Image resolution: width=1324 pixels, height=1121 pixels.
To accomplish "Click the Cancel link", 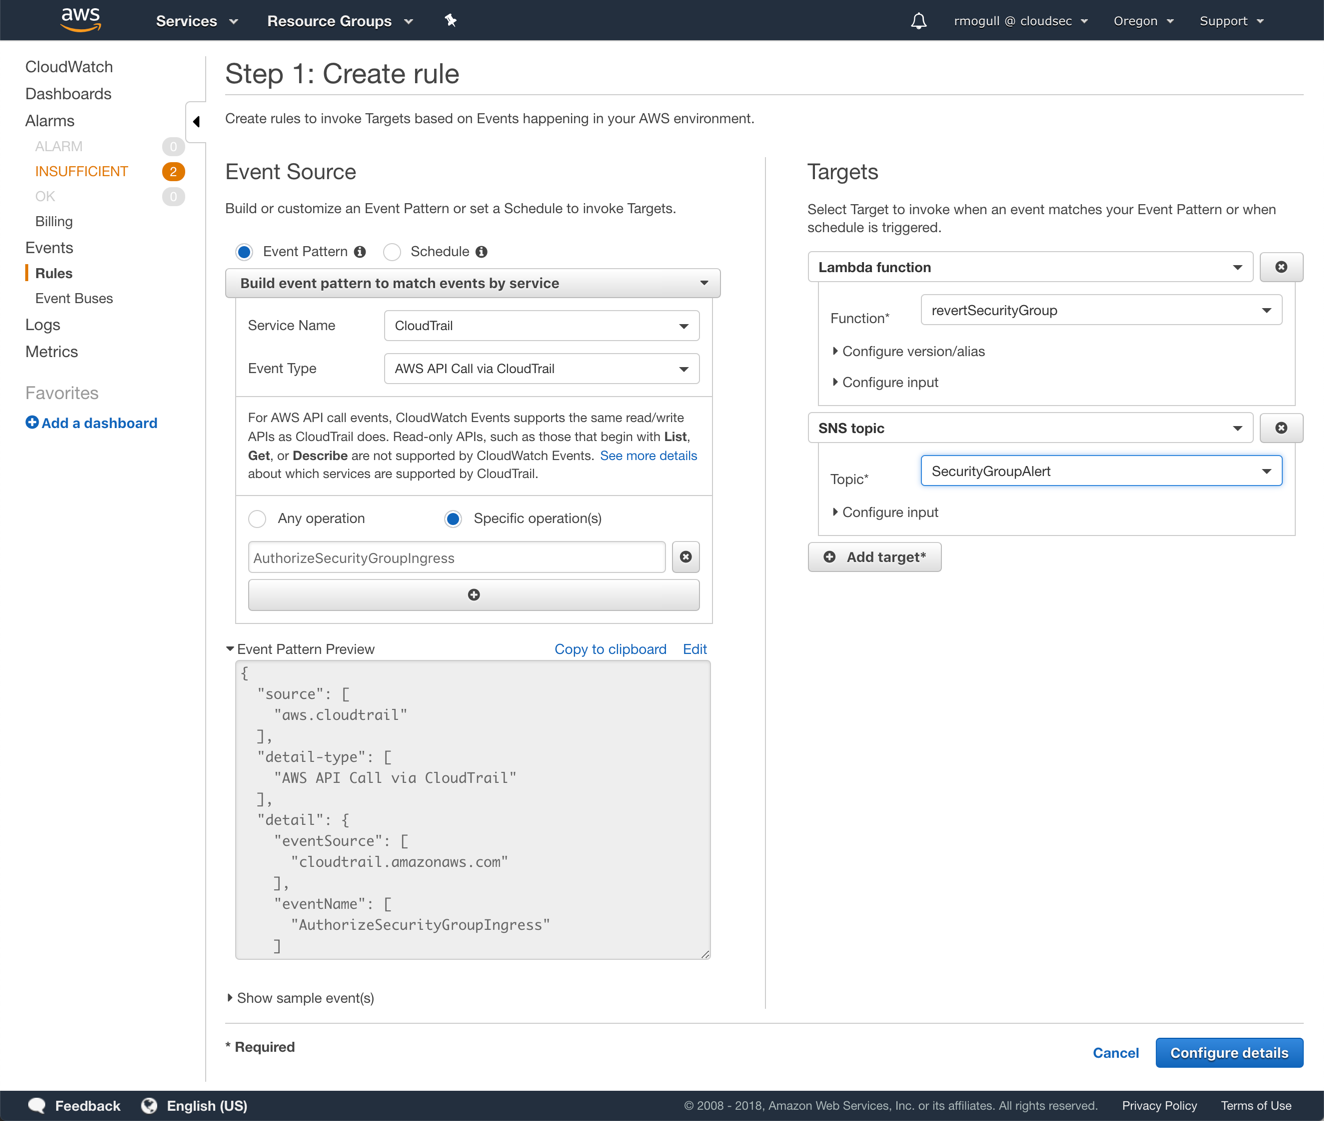I will point(1116,1053).
